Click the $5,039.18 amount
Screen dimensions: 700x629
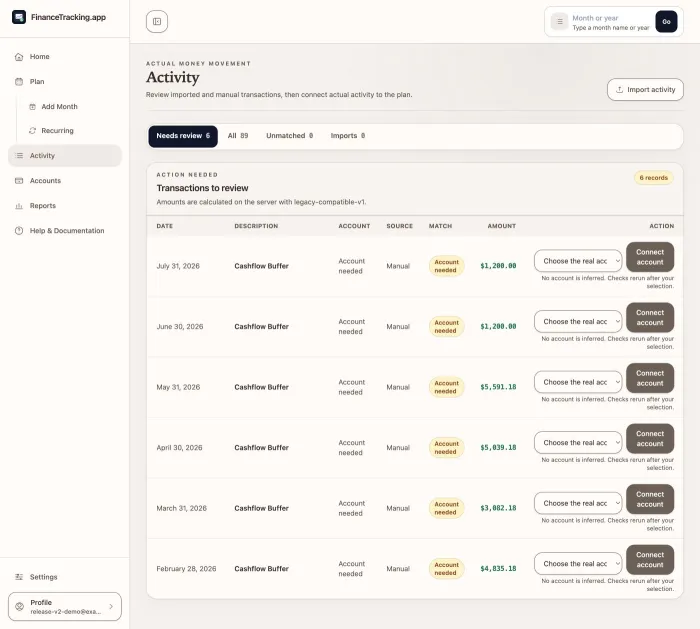[x=498, y=447]
